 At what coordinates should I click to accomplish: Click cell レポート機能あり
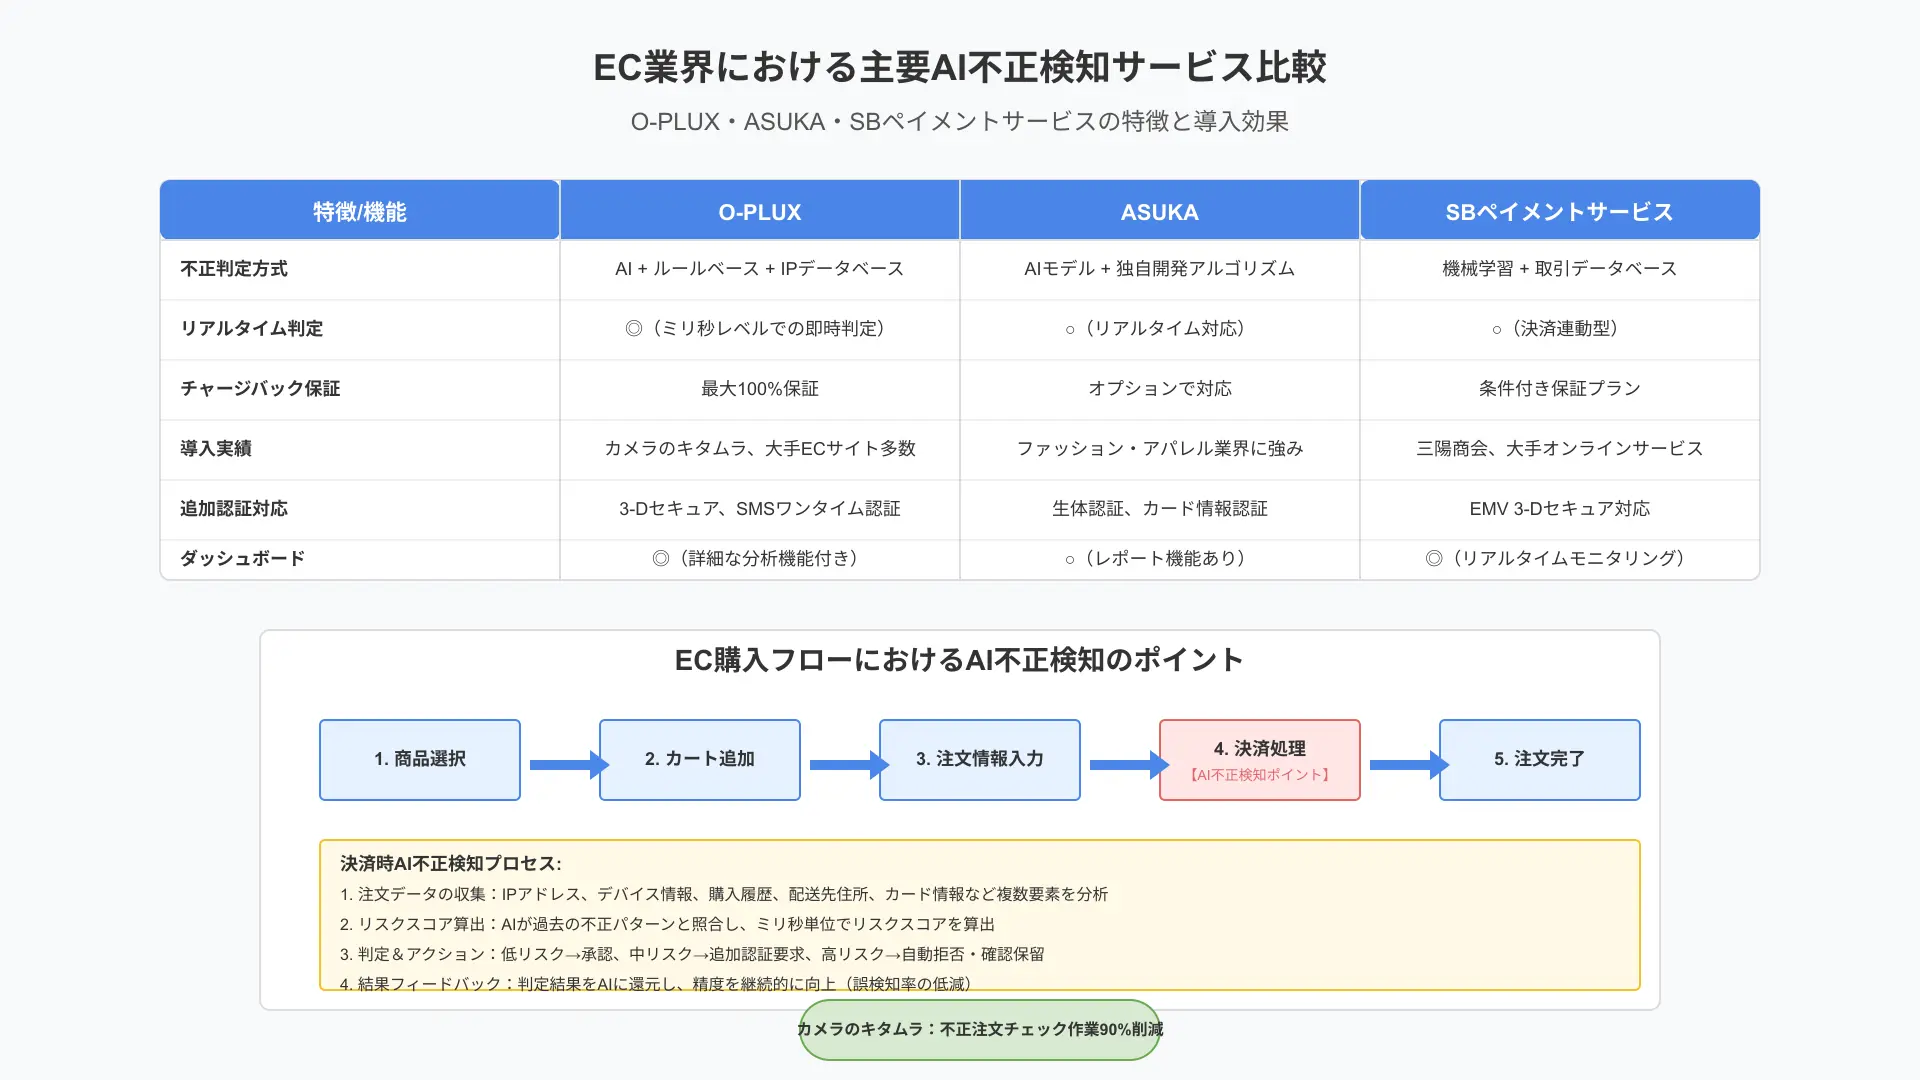pyautogui.click(x=1160, y=559)
